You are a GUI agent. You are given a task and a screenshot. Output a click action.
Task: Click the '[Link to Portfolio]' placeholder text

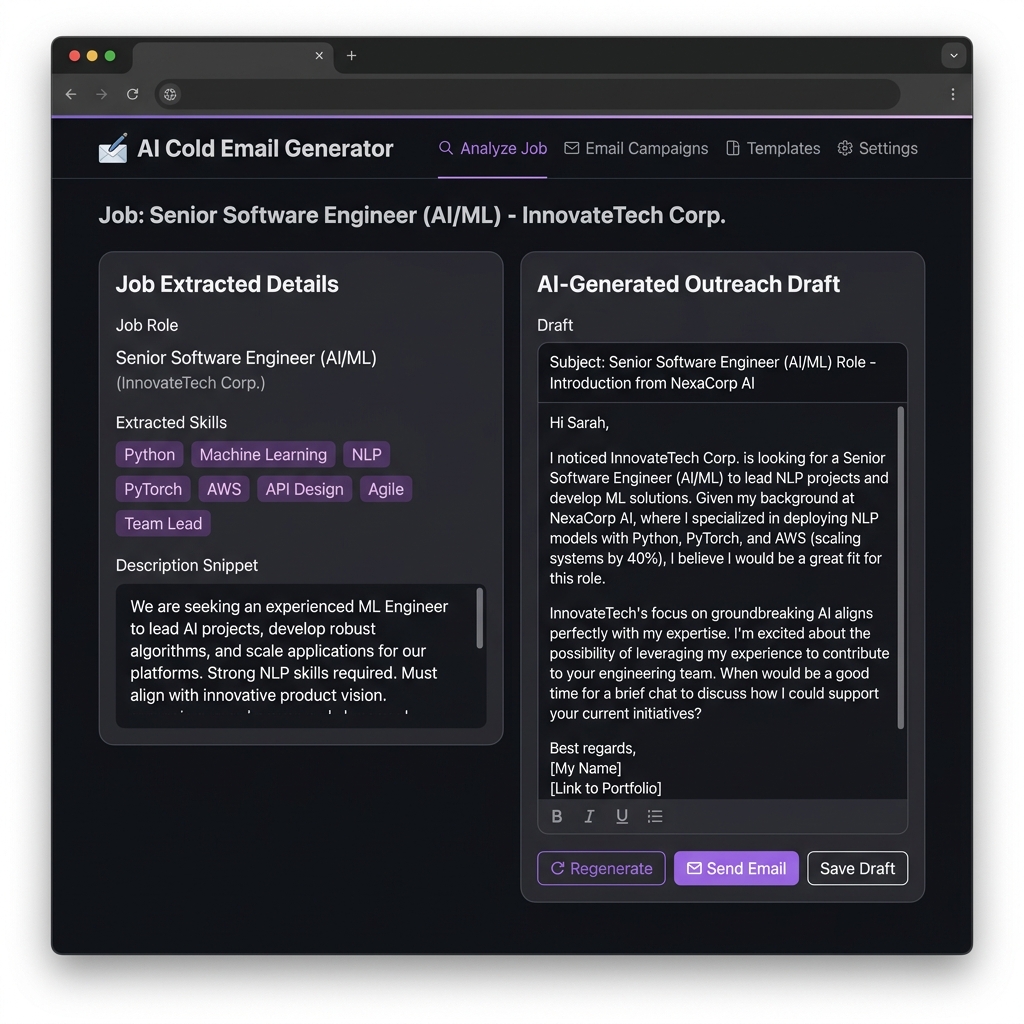pos(605,788)
